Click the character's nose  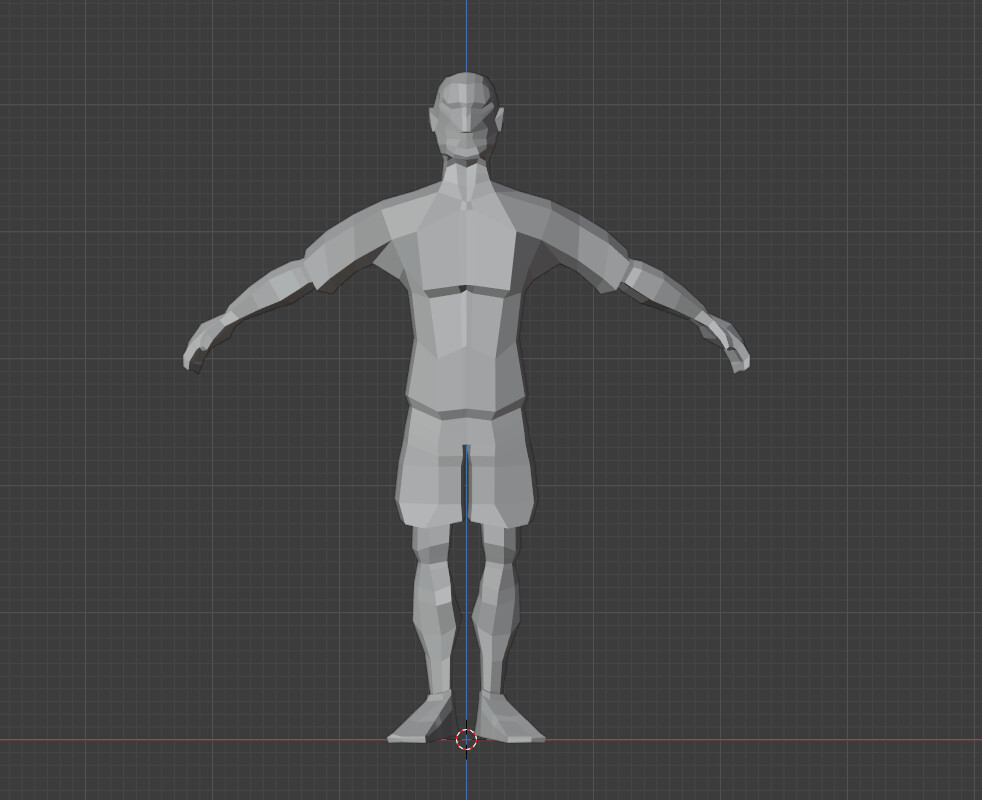(x=465, y=125)
